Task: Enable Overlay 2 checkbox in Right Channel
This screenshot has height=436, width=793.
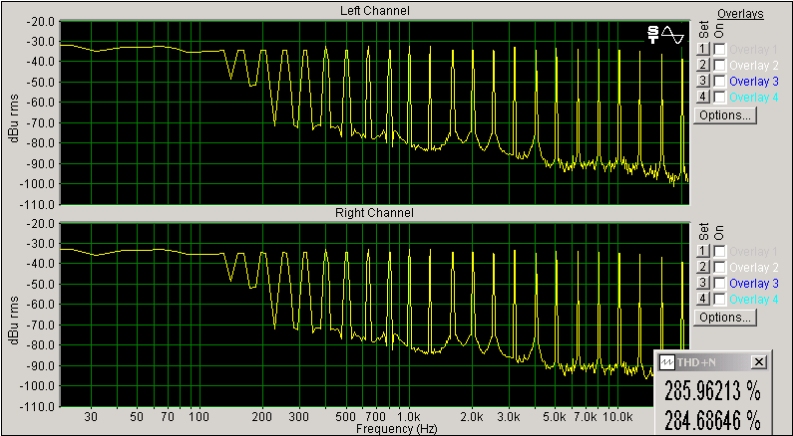Action: [x=719, y=268]
